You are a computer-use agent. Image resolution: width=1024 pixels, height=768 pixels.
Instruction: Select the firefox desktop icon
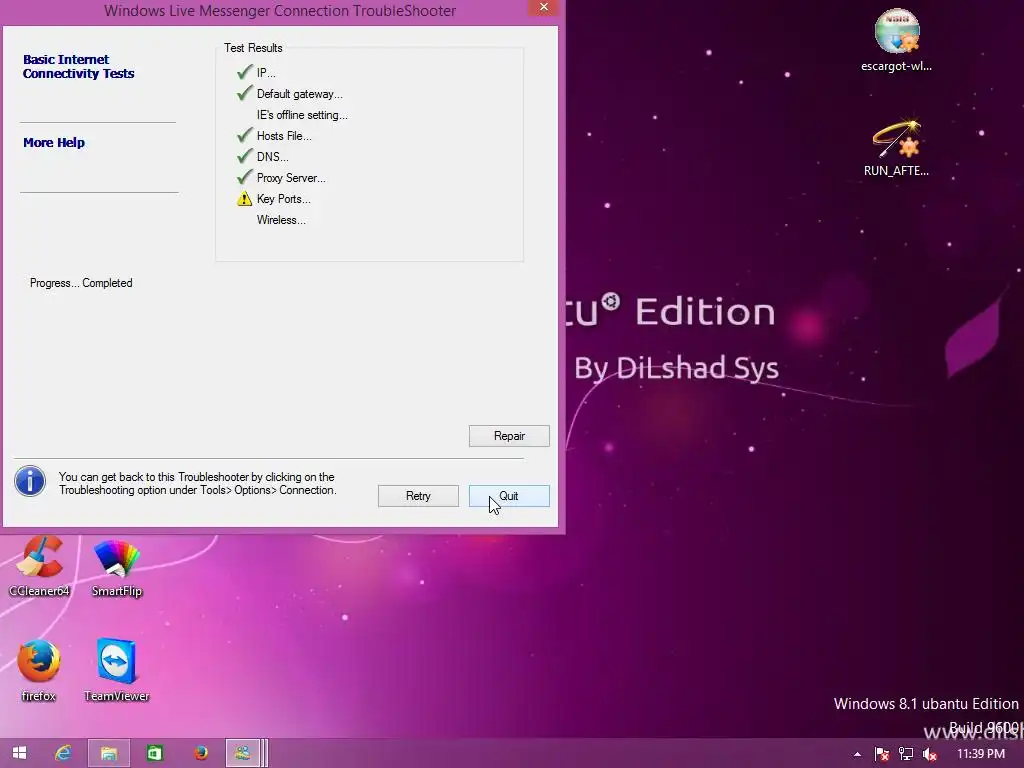pyautogui.click(x=39, y=671)
